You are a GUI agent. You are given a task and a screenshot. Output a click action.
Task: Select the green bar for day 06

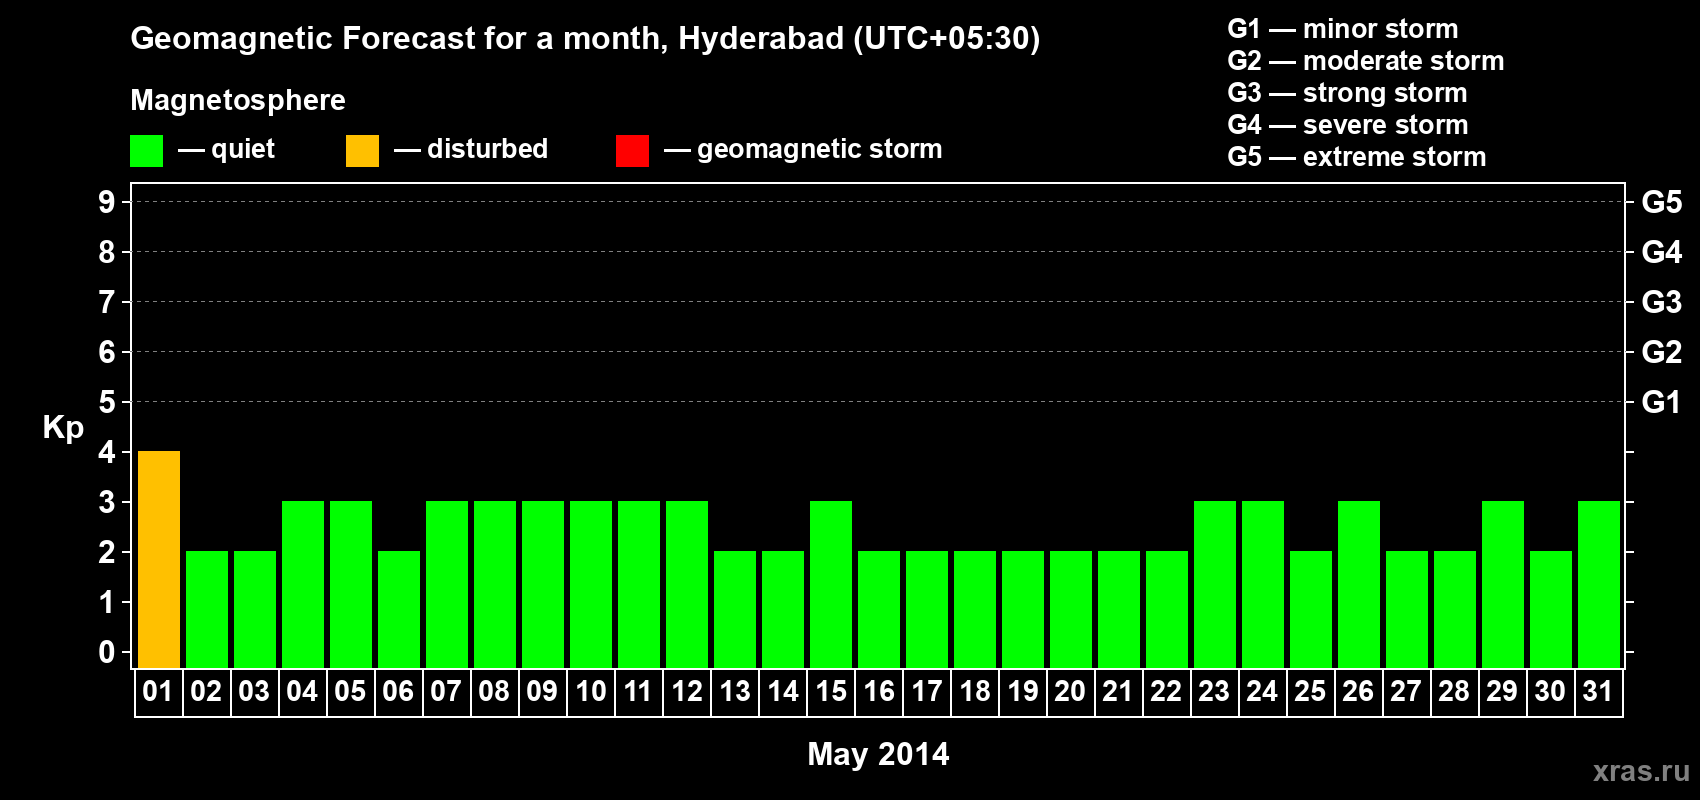click(x=399, y=609)
